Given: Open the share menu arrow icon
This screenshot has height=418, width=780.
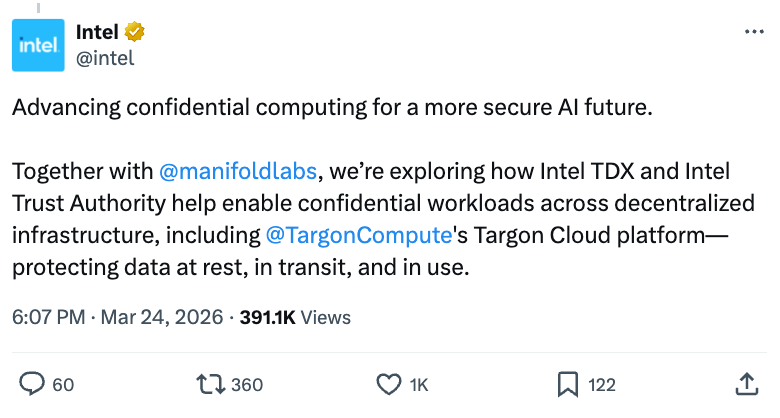Looking at the screenshot, I should (746, 384).
